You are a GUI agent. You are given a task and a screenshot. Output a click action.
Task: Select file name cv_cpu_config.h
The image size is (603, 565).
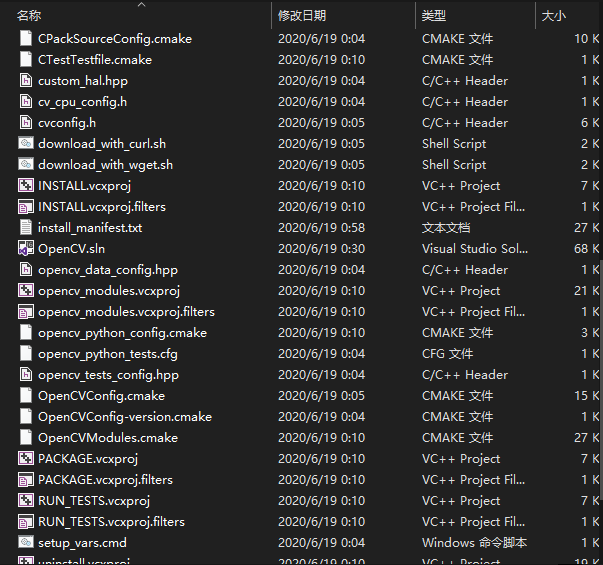click(x=82, y=102)
